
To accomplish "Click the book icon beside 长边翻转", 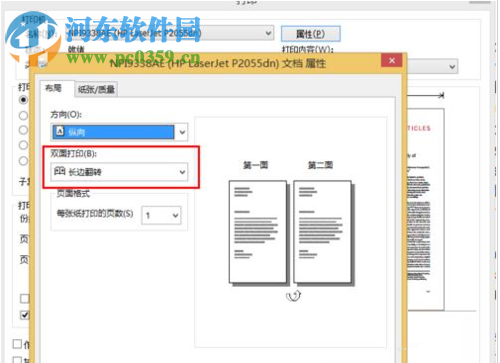I will tap(60, 171).
